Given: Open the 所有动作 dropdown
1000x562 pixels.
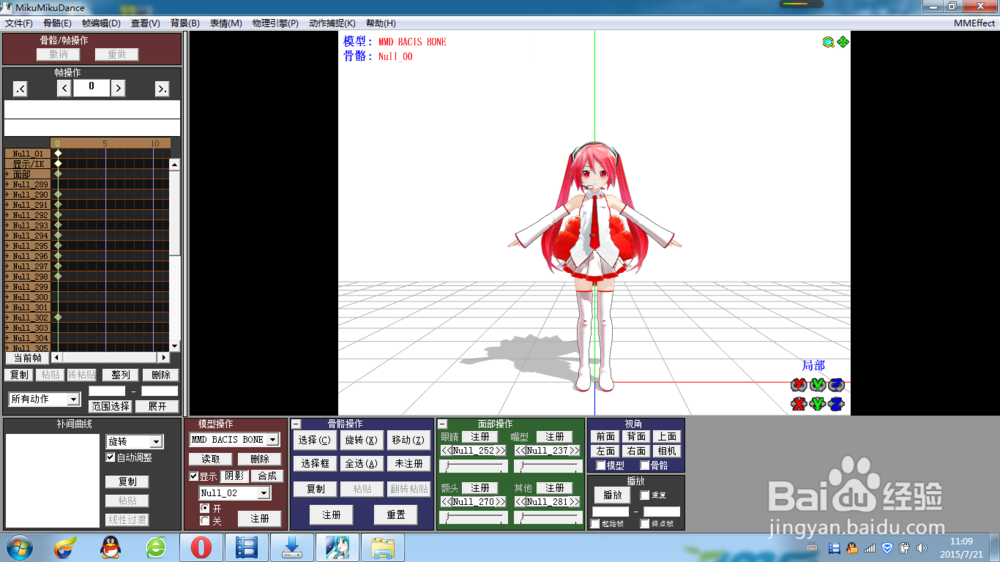Looking at the screenshot, I should [x=73, y=399].
